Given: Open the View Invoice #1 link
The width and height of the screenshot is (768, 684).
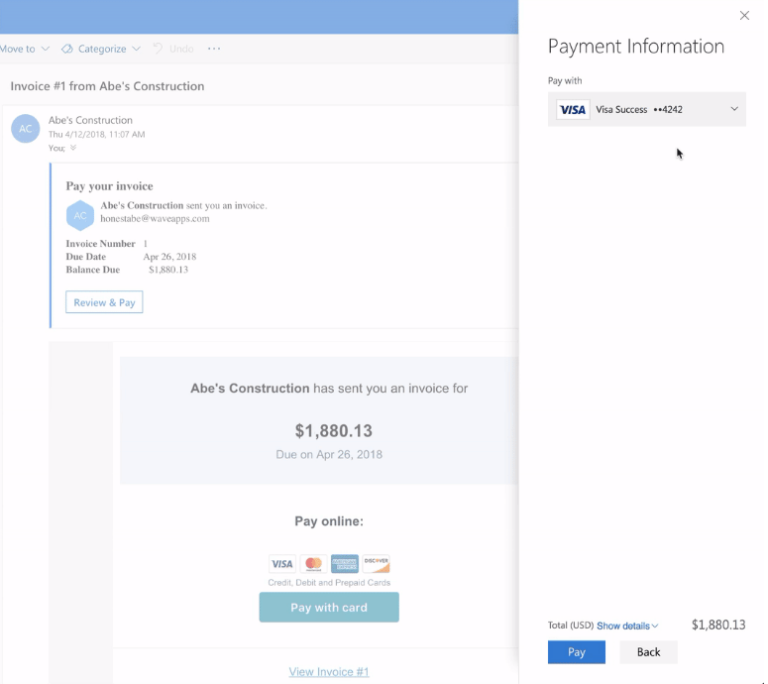Looking at the screenshot, I should [329, 672].
